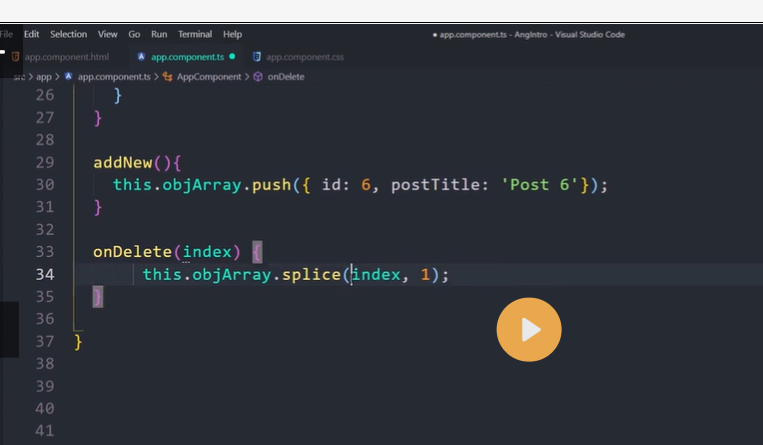Click the unsaved dot on app.component.ts tab
This screenshot has width=763, height=445.
(x=232, y=57)
